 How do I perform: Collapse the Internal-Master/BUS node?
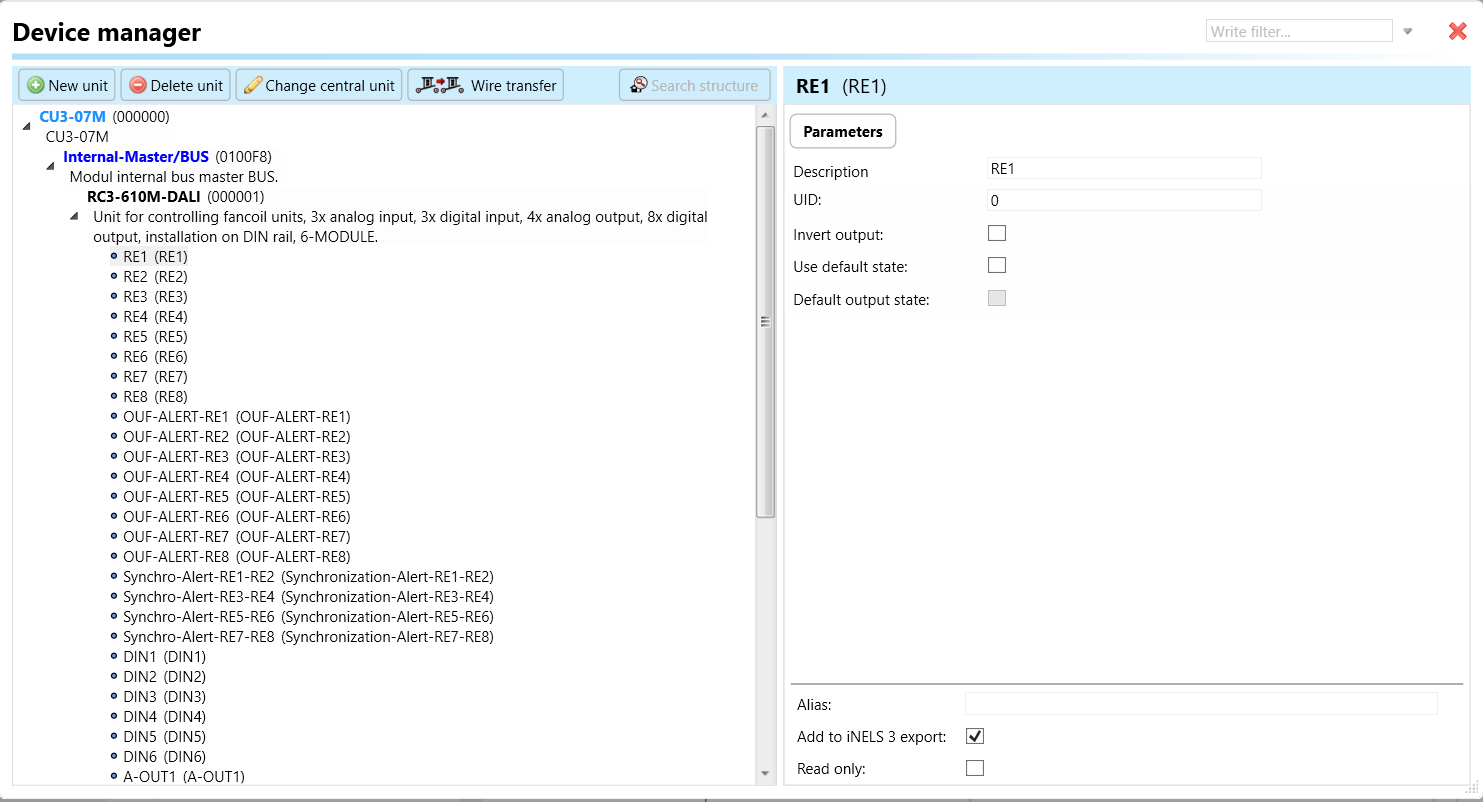[50, 166]
